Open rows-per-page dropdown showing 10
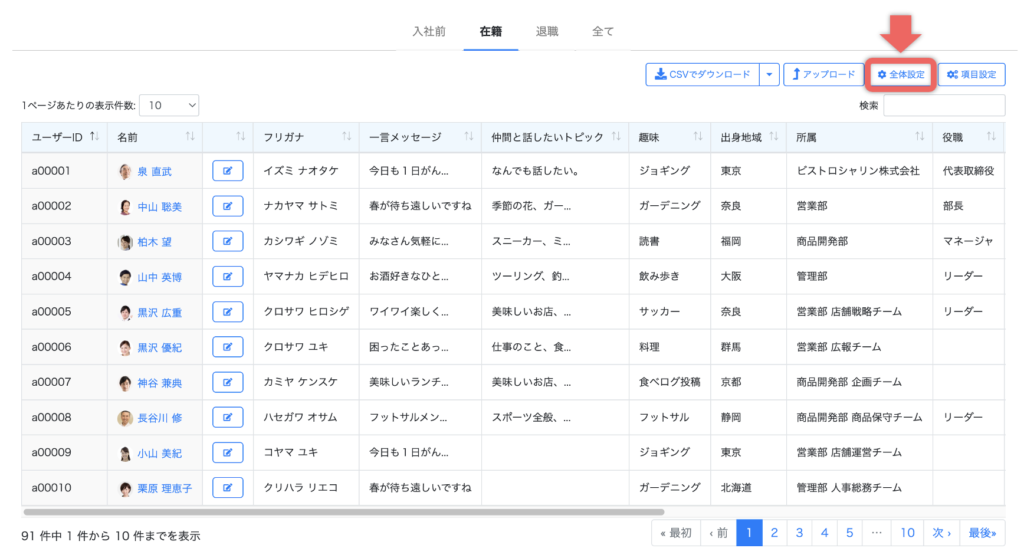Screen dimensions: 1024x558 170,104
